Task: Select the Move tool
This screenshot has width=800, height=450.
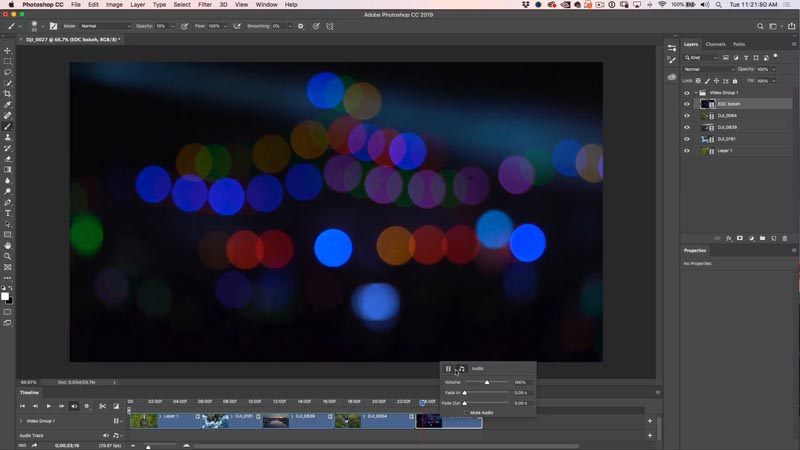Action: [x=8, y=51]
